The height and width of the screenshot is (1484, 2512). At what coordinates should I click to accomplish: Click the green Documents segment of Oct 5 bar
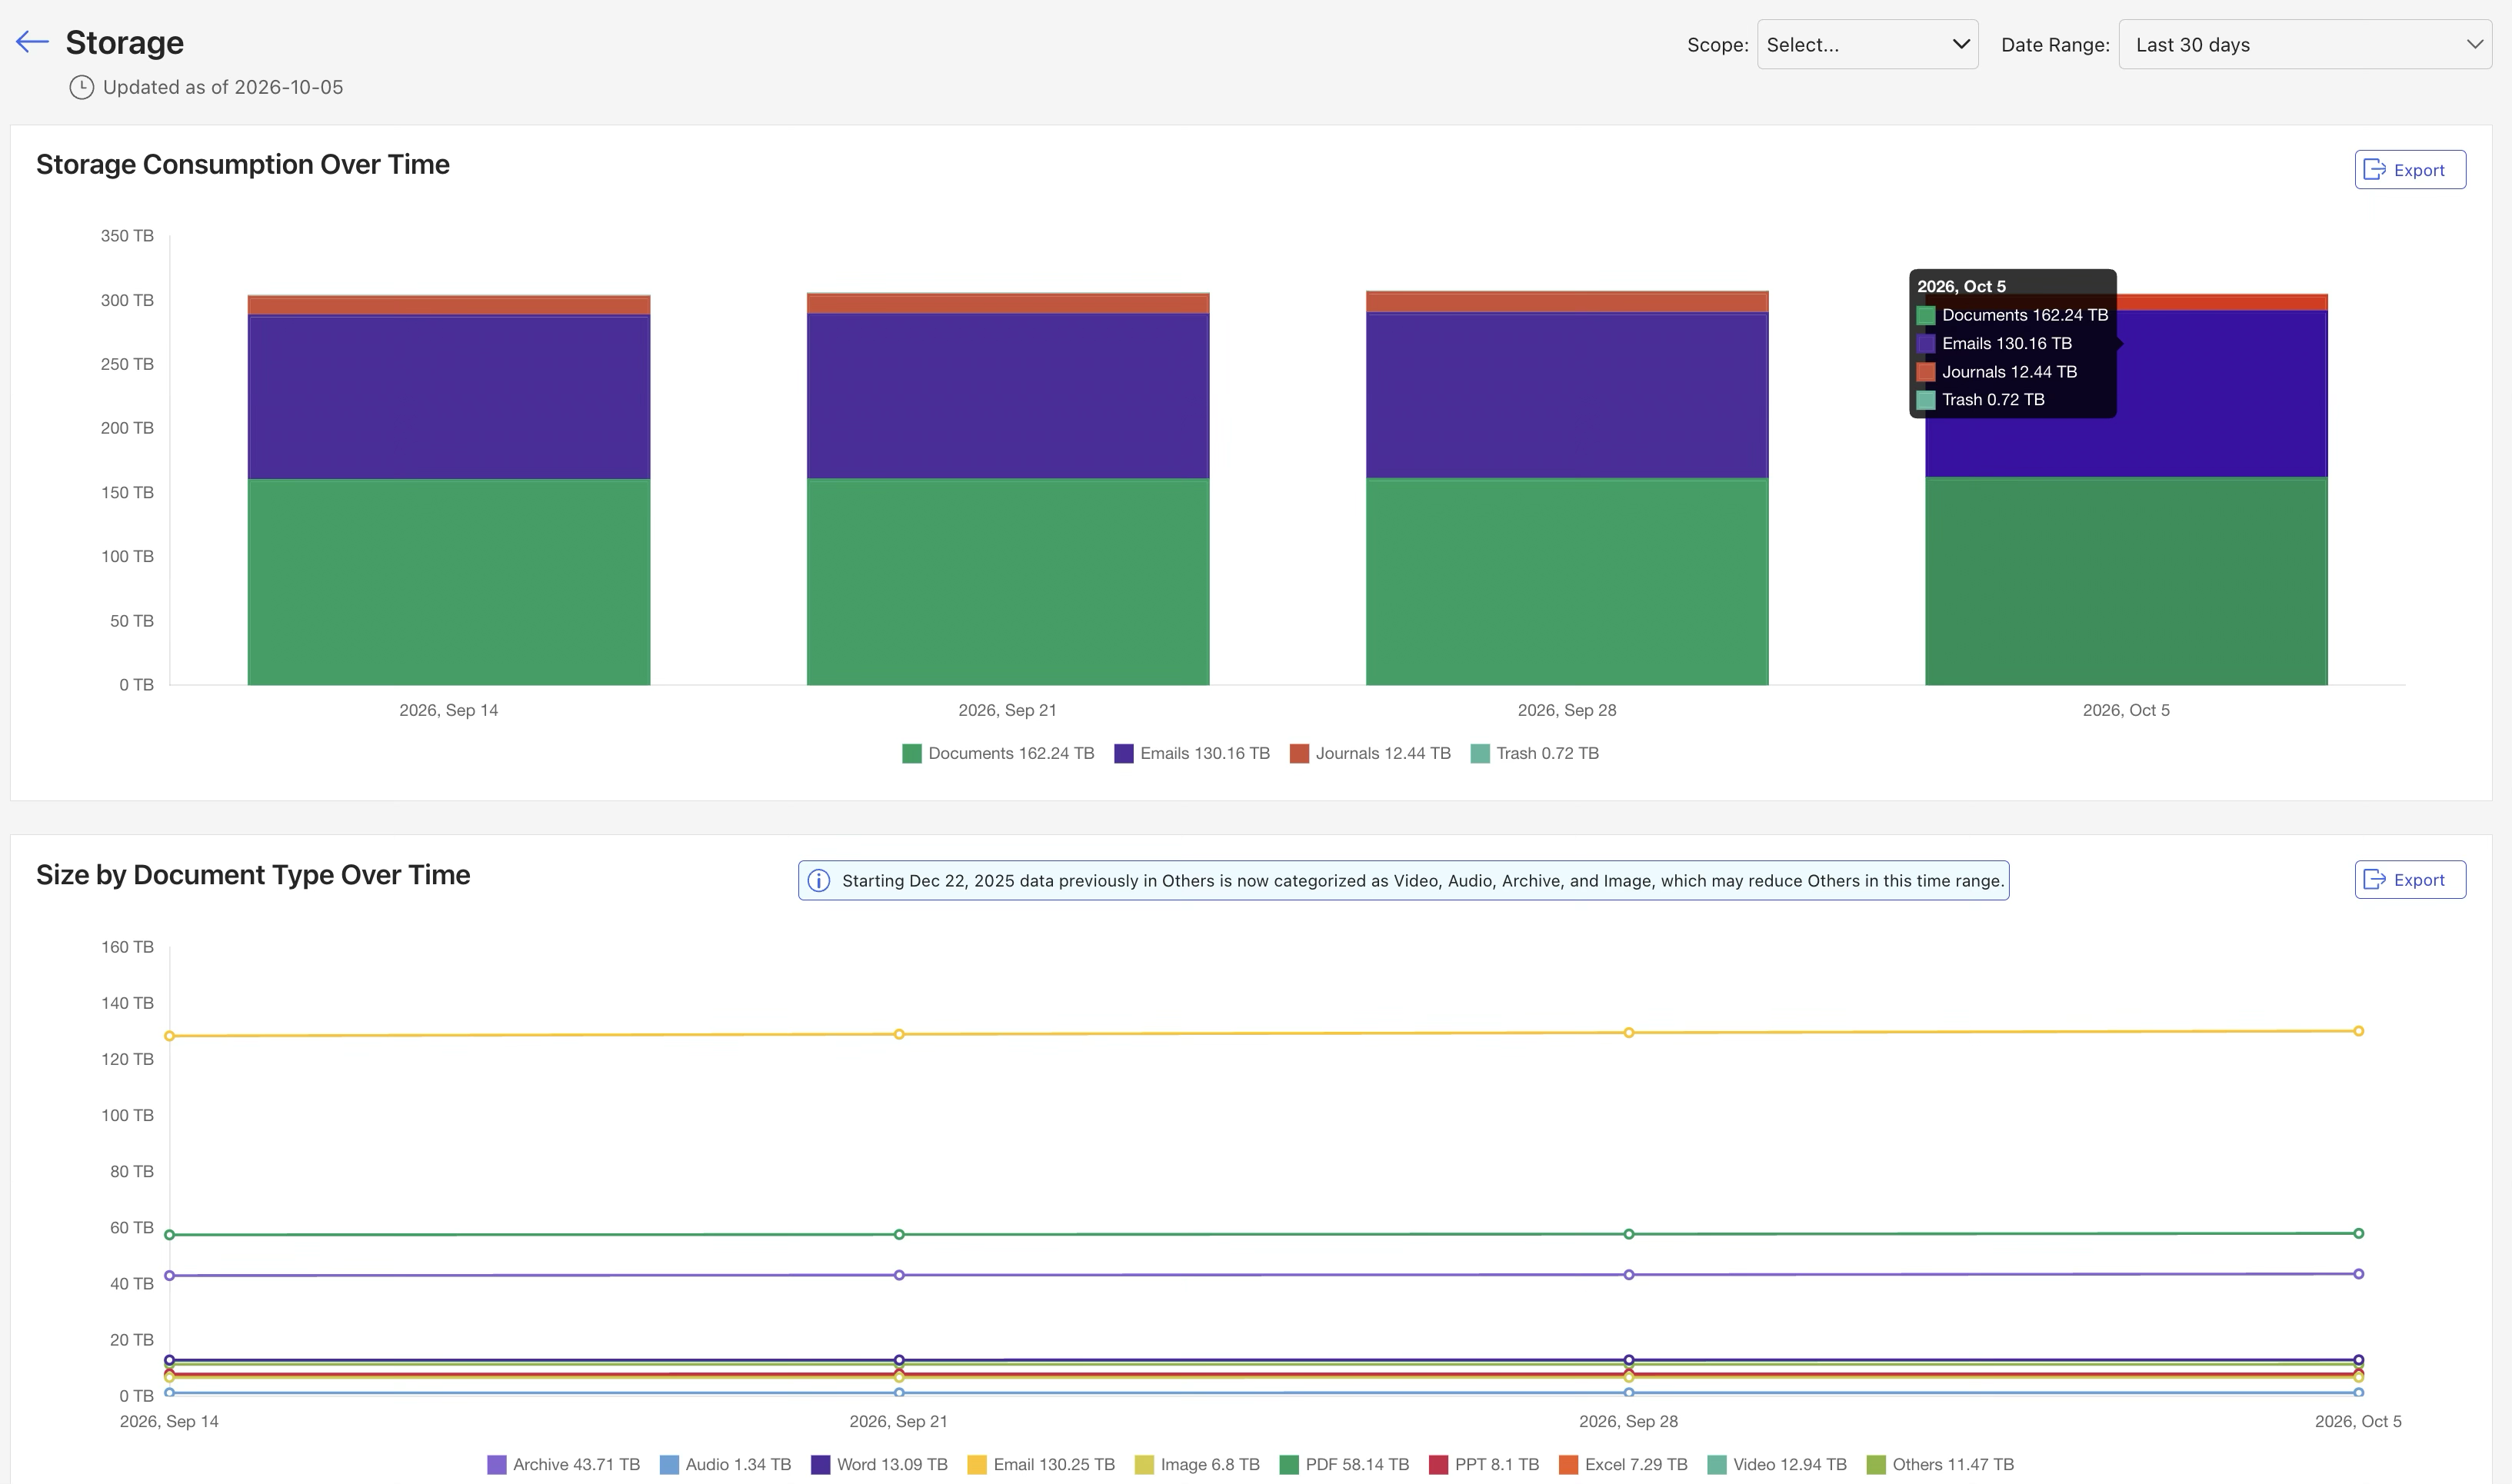pos(2126,581)
